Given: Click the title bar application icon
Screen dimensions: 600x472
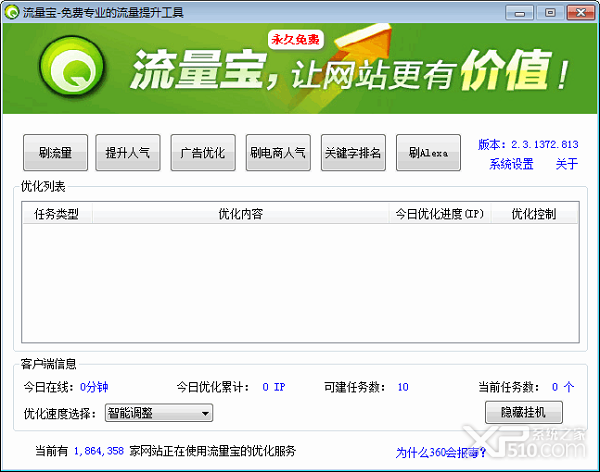Looking at the screenshot, I should coord(12,12).
